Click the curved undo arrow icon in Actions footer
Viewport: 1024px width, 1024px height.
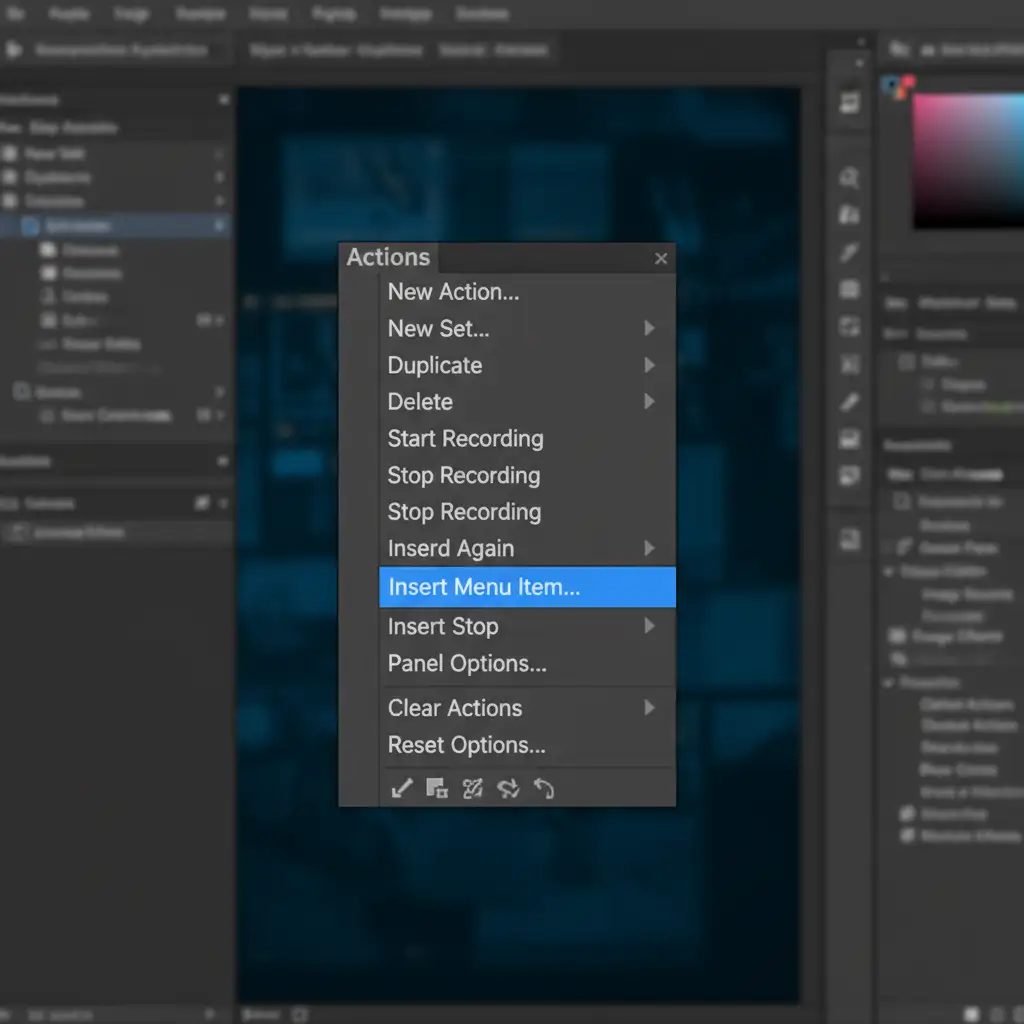(x=543, y=789)
